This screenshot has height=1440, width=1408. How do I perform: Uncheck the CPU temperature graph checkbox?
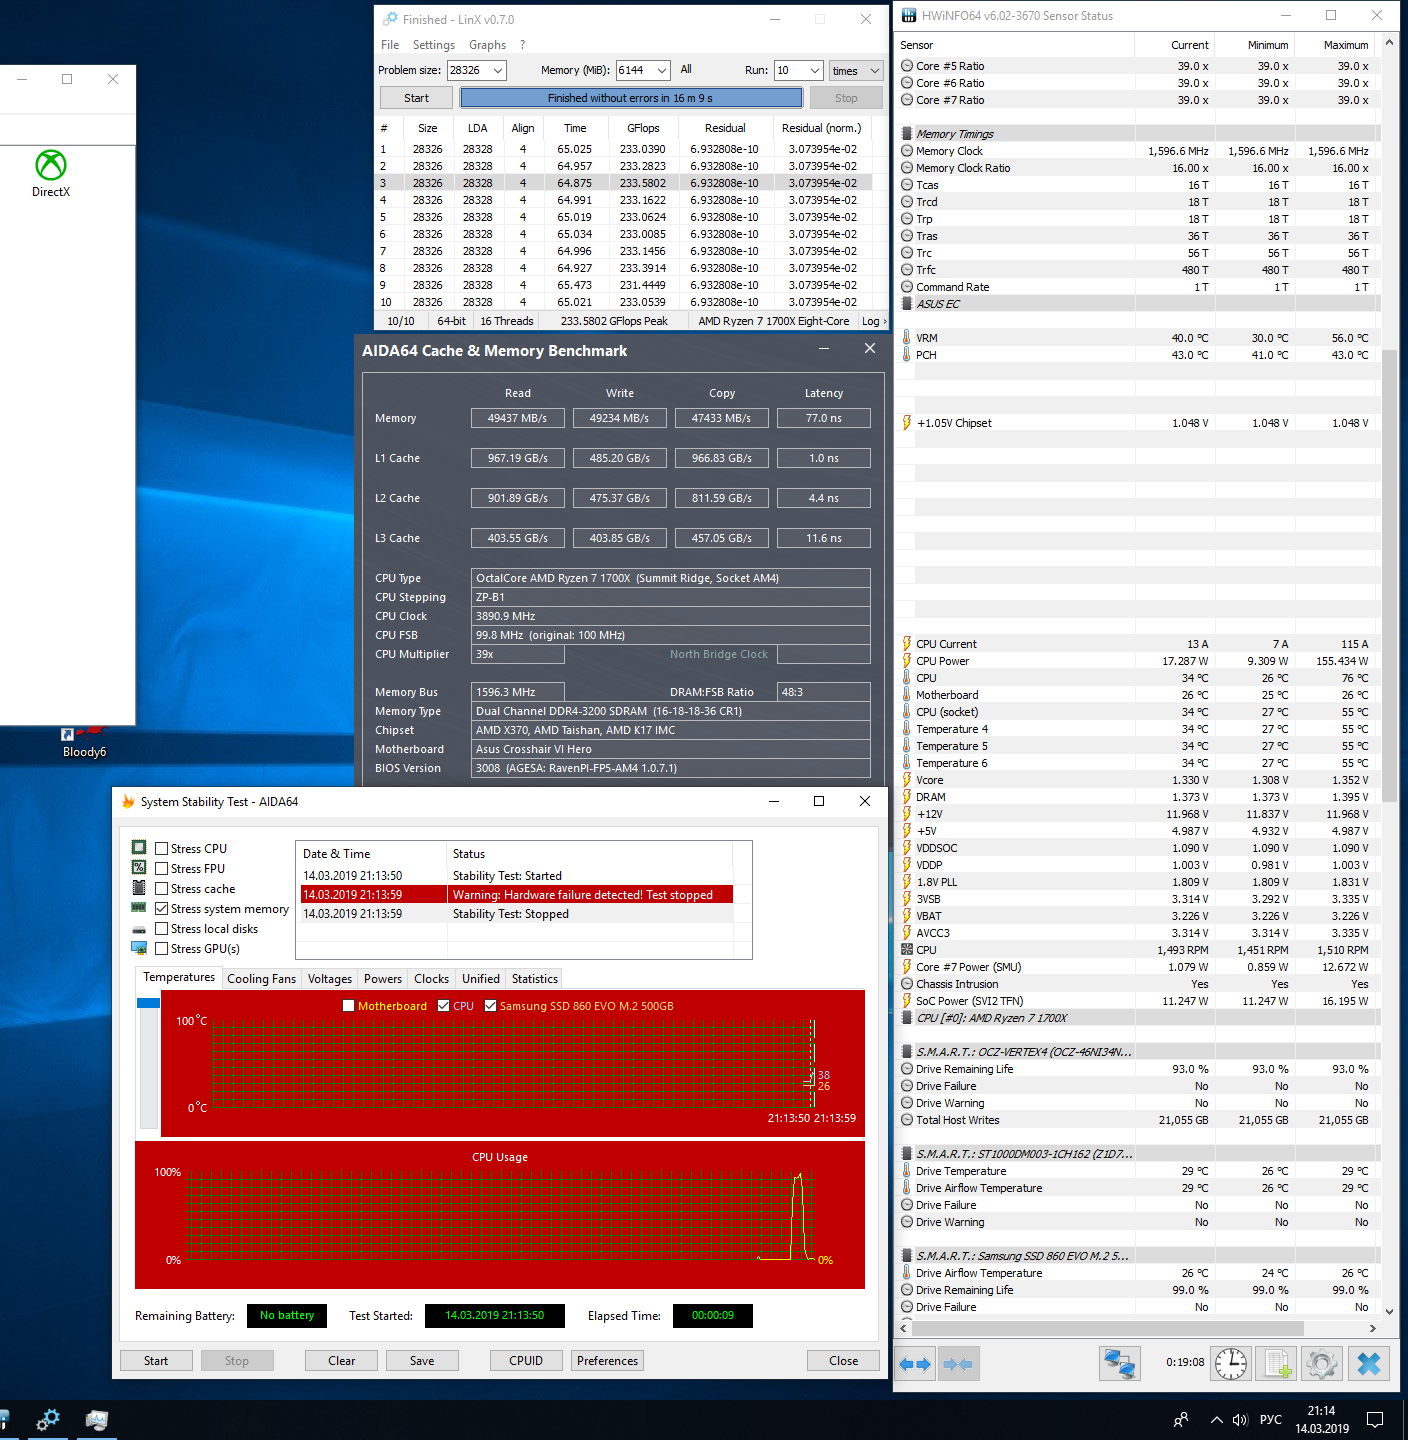coord(443,1006)
